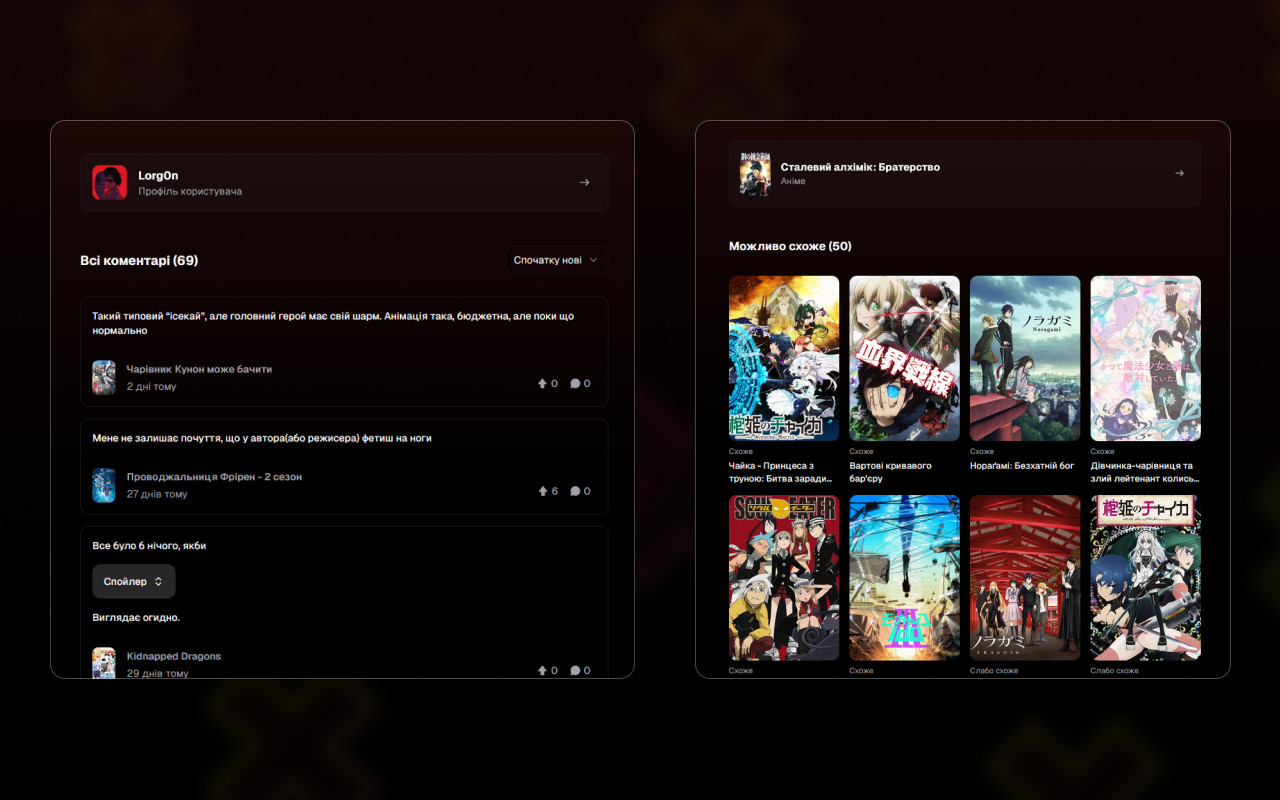Screen dimensions: 1280x800
Task: Click the Схоже label above Вартові title
Action: click(862, 451)
